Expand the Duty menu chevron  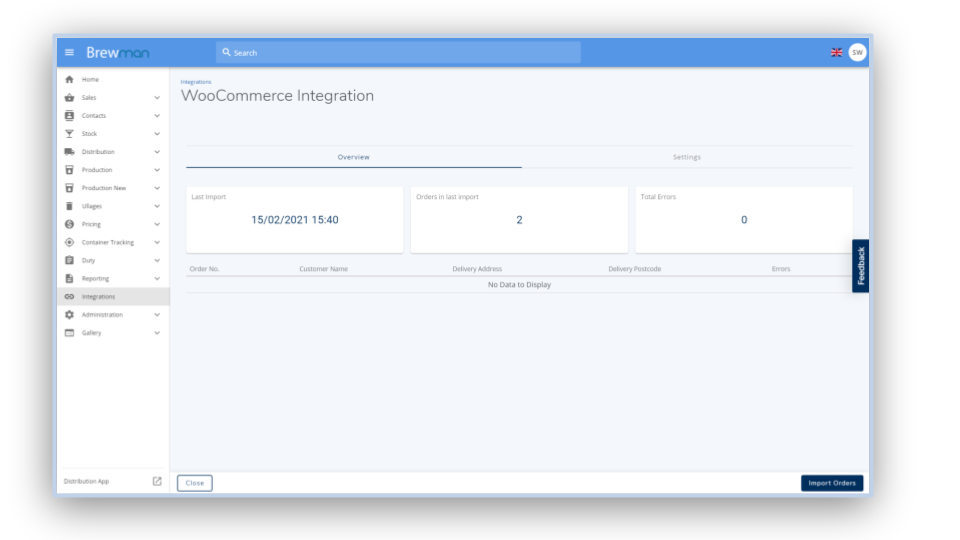(x=157, y=260)
